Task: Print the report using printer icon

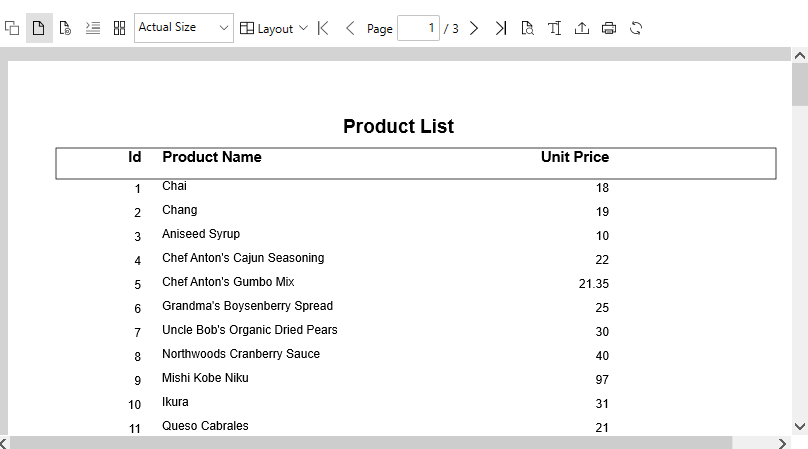Action: 609,28
